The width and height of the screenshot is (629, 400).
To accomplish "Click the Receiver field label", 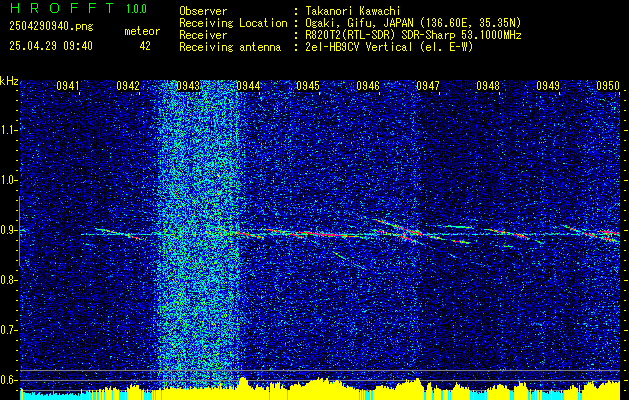I will coord(203,35).
